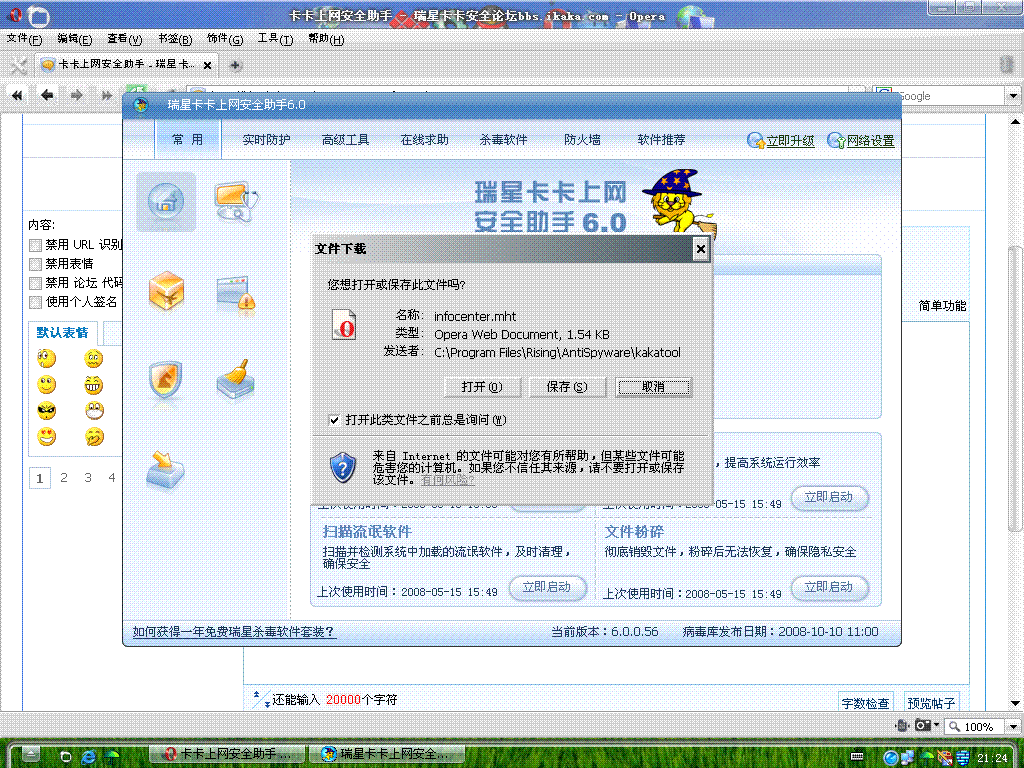Viewport: 1024px width, 768px height.
Task: Click 字数检查 button
Action: point(865,703)
